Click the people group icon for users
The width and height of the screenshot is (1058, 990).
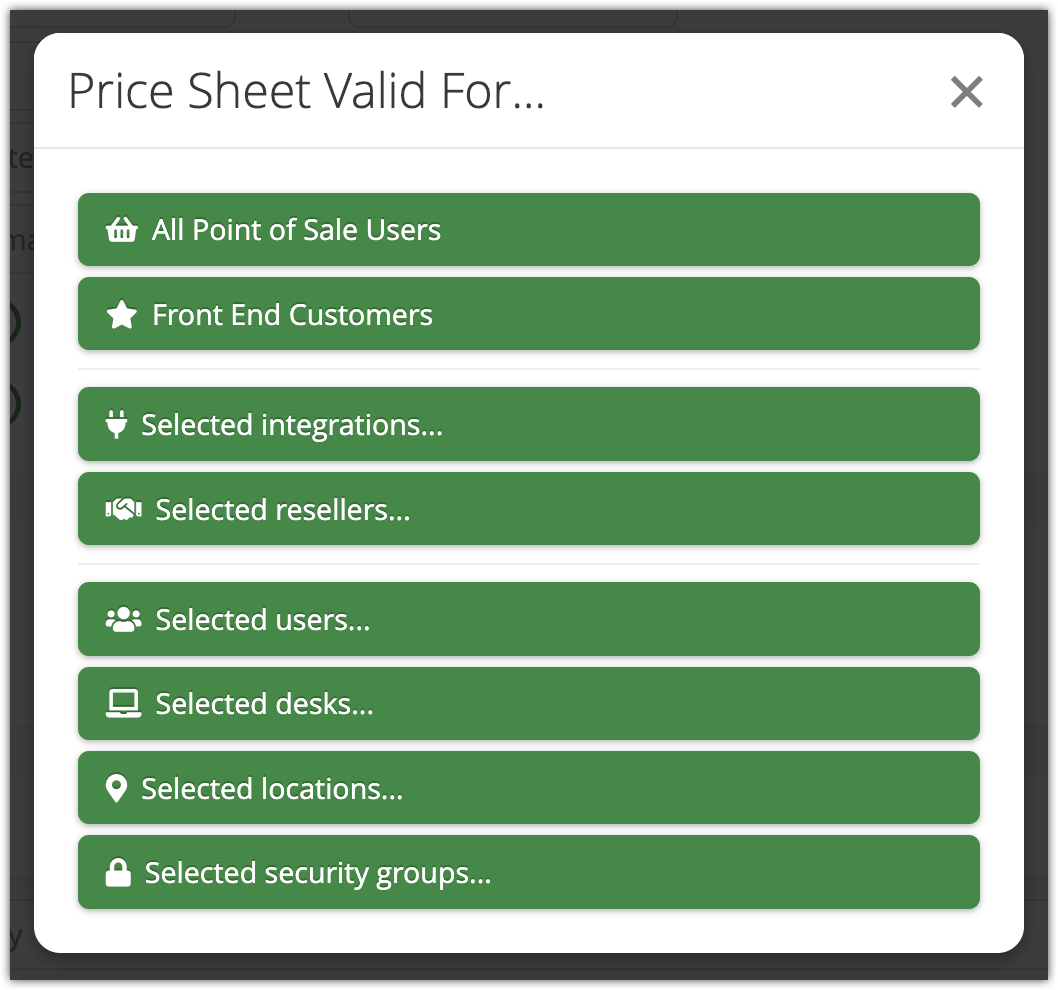coord(123,620)
